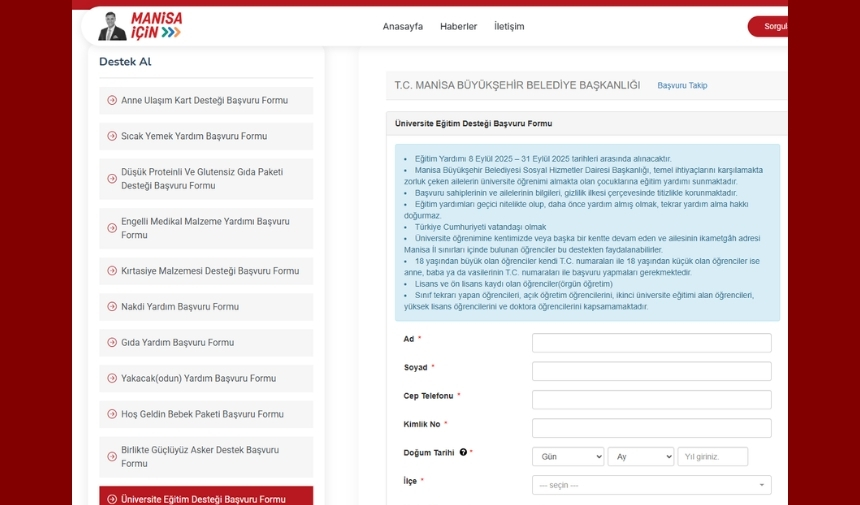Click the arrow icon beside Üniversite Eğitim Desteği
Image resolution: width=860 pixels, height=505 pixels.
[112, 499]
